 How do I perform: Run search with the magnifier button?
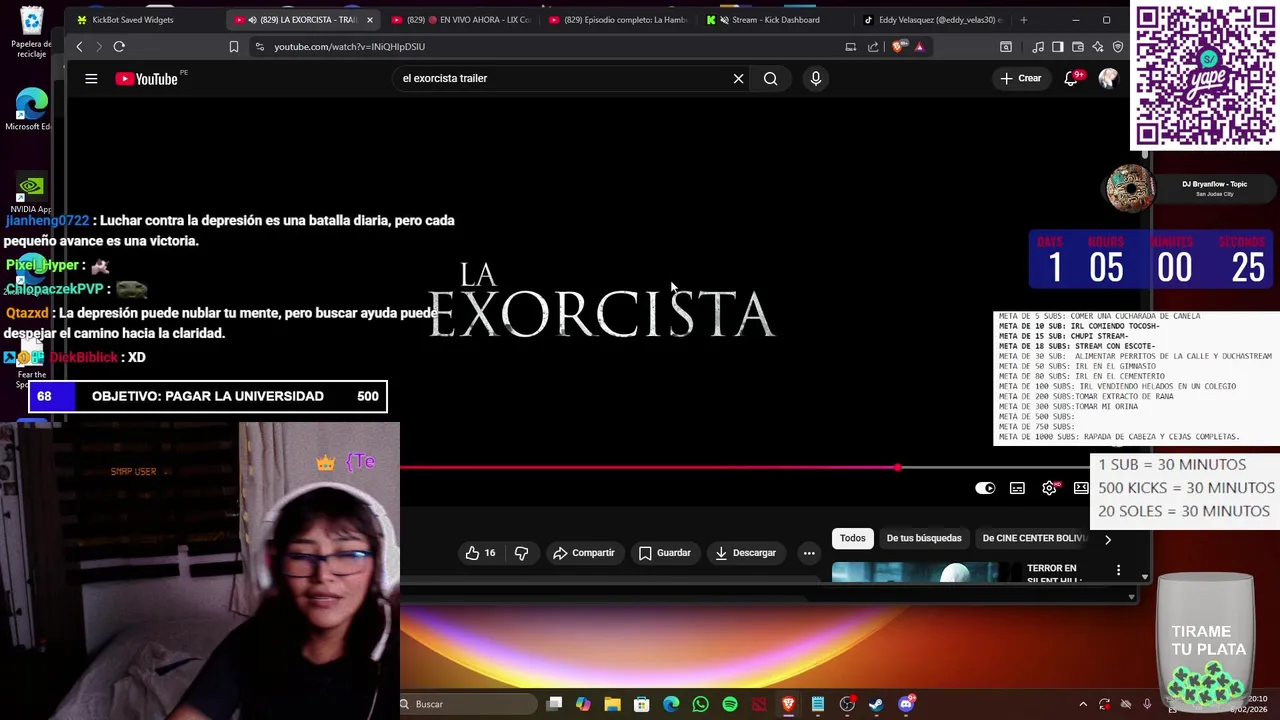[x=770, y=78]
